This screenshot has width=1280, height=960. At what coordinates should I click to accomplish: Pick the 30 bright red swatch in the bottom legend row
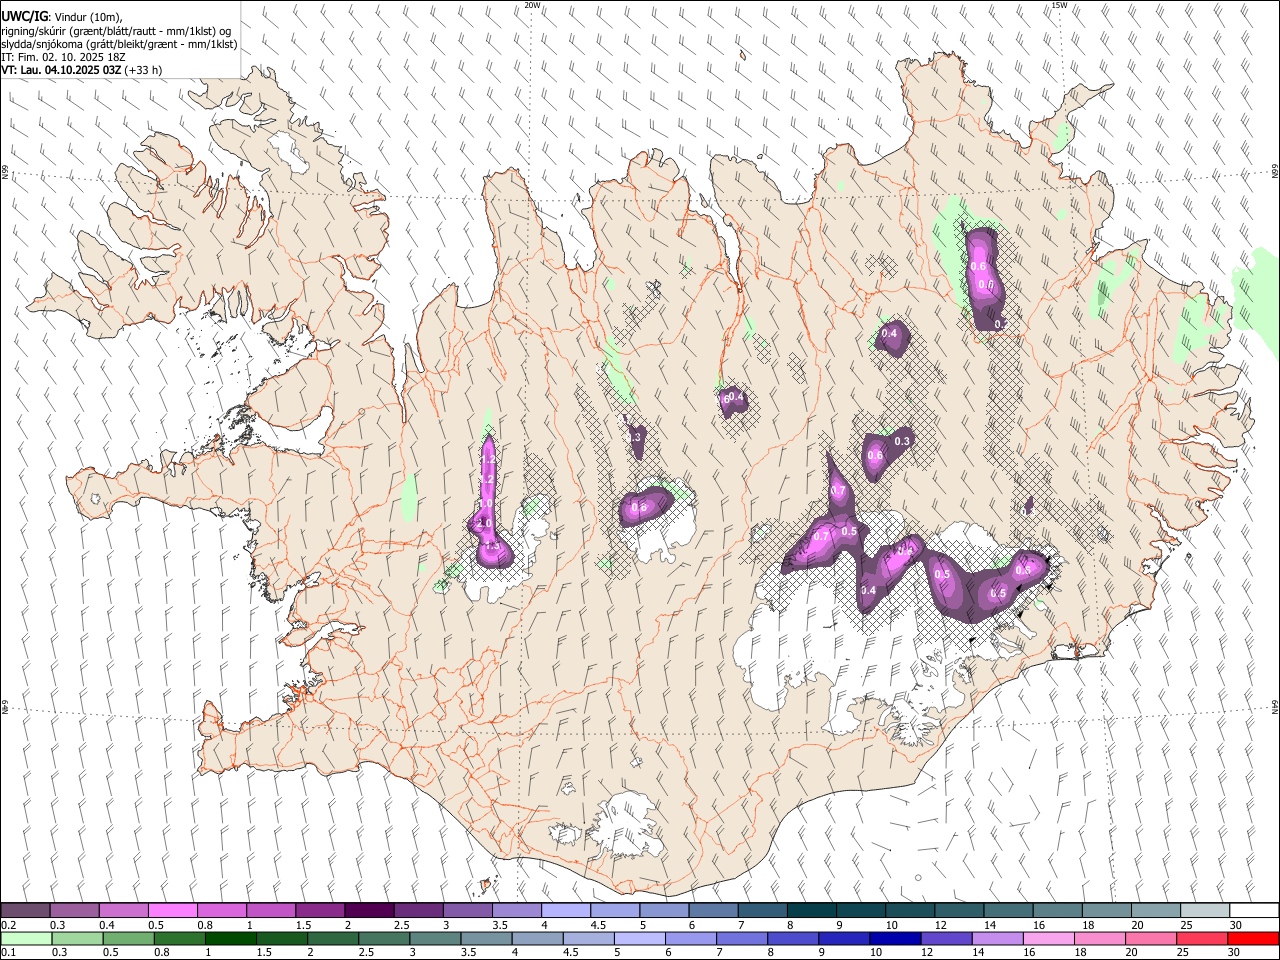tap(1254, 939)
